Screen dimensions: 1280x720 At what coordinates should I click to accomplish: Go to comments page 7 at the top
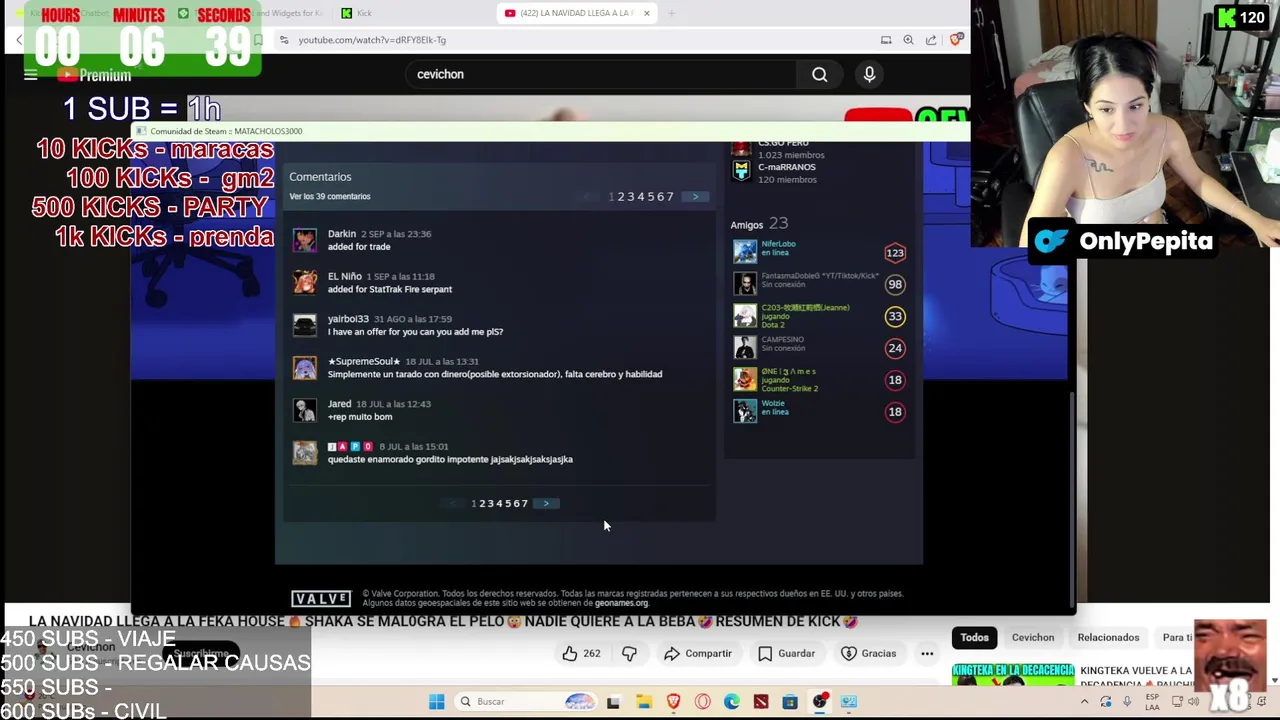pyautogui.click(x=671, y=196)
